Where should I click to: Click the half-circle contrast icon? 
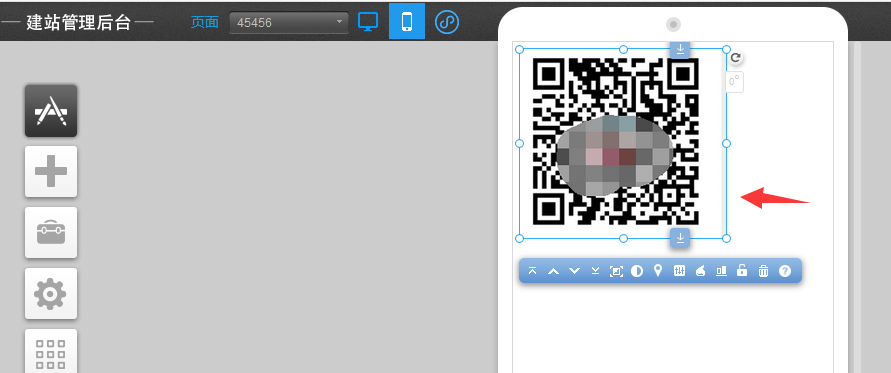637,271
